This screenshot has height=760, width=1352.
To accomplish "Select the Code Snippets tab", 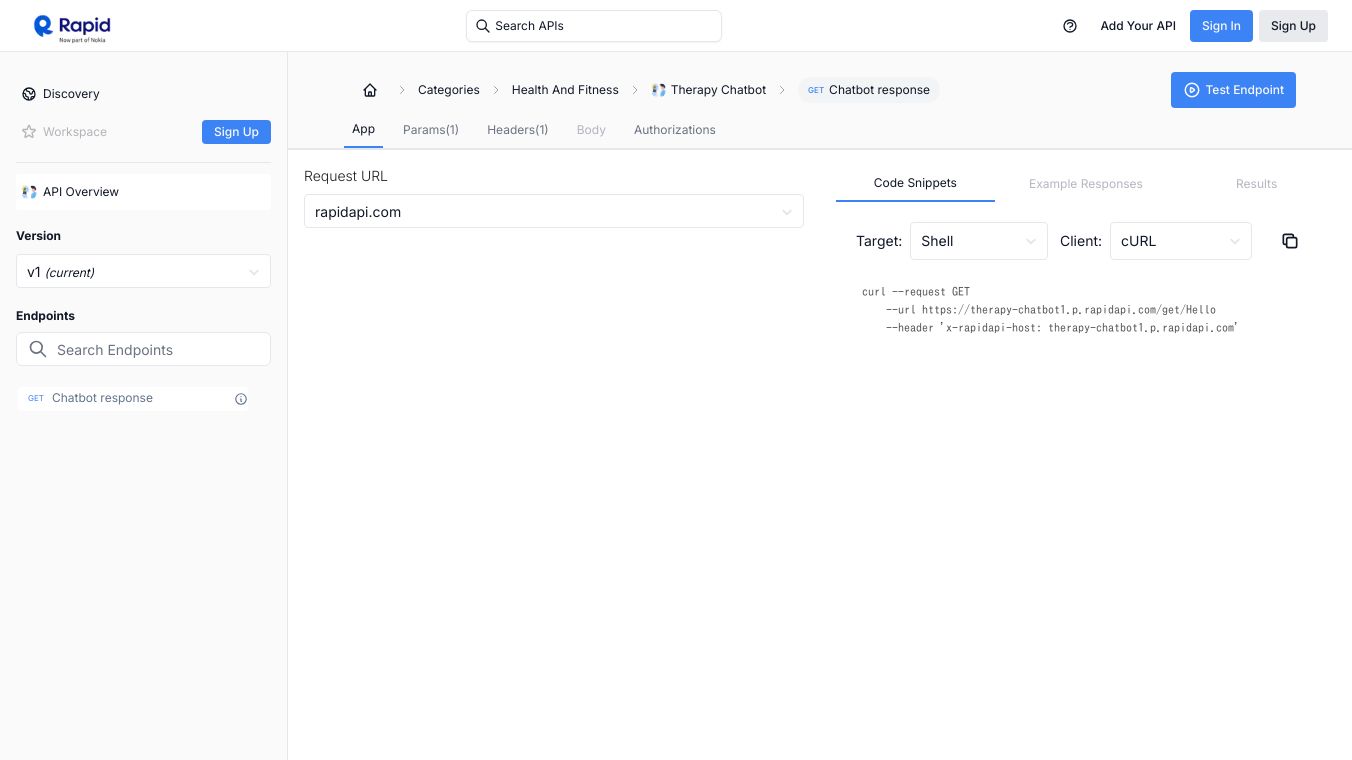I will tap(915, 183).
